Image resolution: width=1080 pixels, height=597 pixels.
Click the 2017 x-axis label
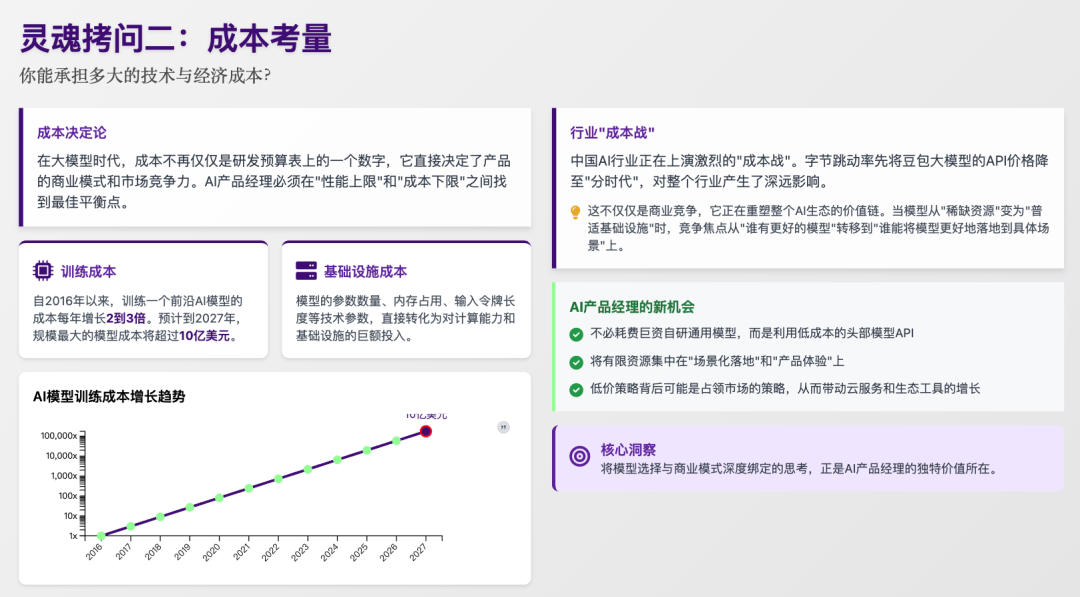(x=124, y=552)
